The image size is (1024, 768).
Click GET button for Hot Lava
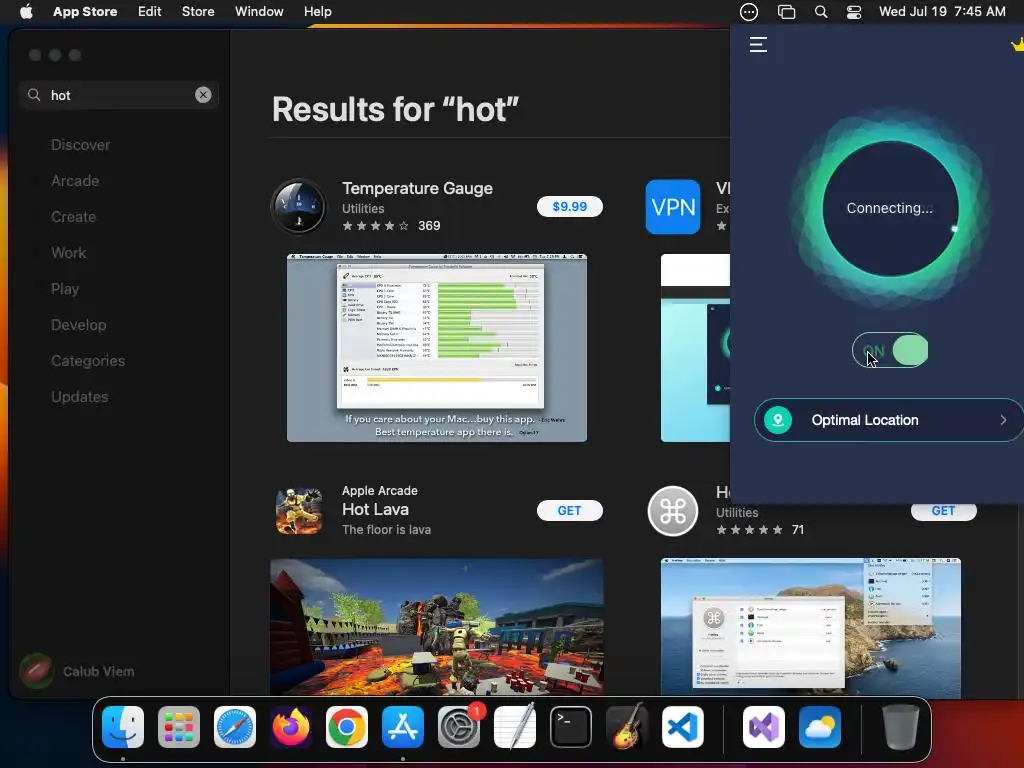pyautogui.click(x=569, y=511)
